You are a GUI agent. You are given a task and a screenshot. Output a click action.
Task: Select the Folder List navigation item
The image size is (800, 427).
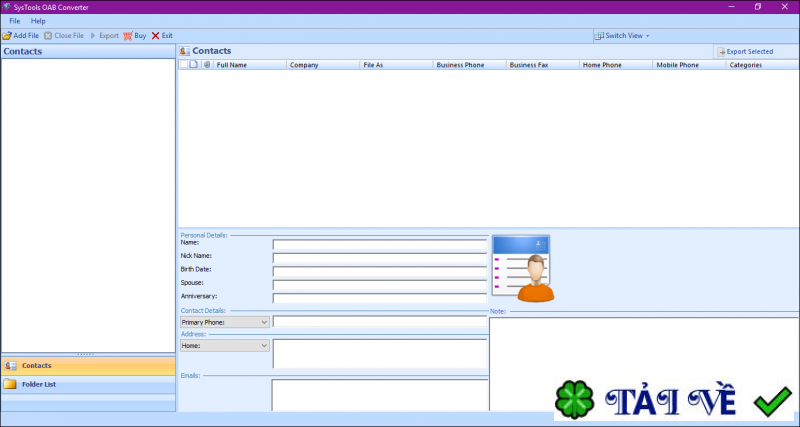coord(88,385)
